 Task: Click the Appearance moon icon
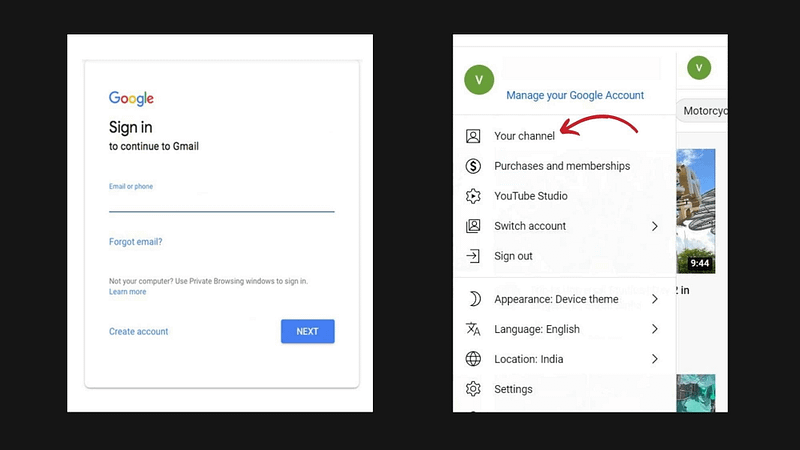point(474,299)
